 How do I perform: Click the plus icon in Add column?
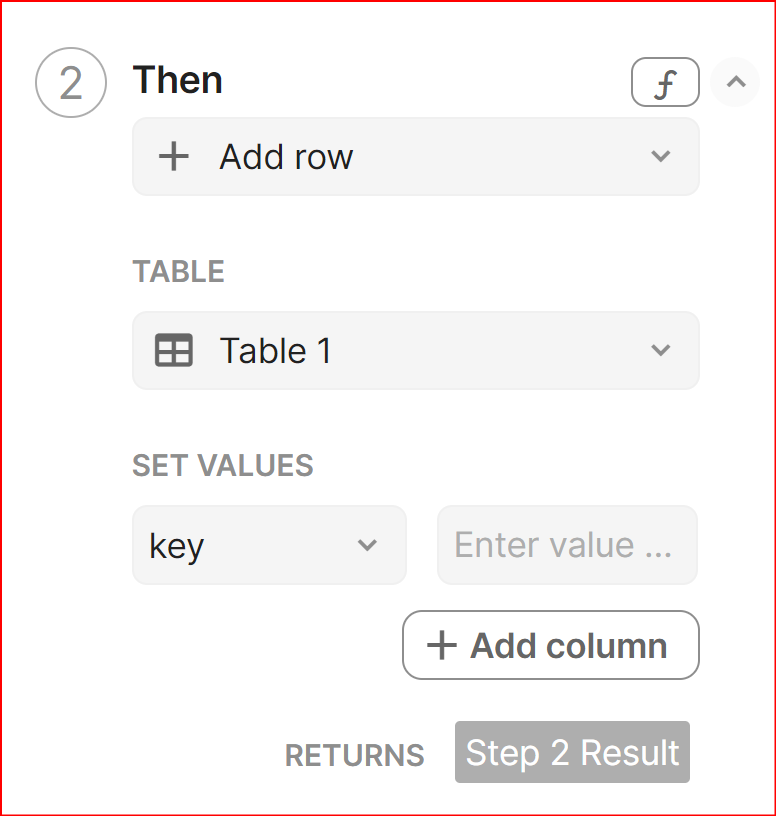(x=441, y=646)
